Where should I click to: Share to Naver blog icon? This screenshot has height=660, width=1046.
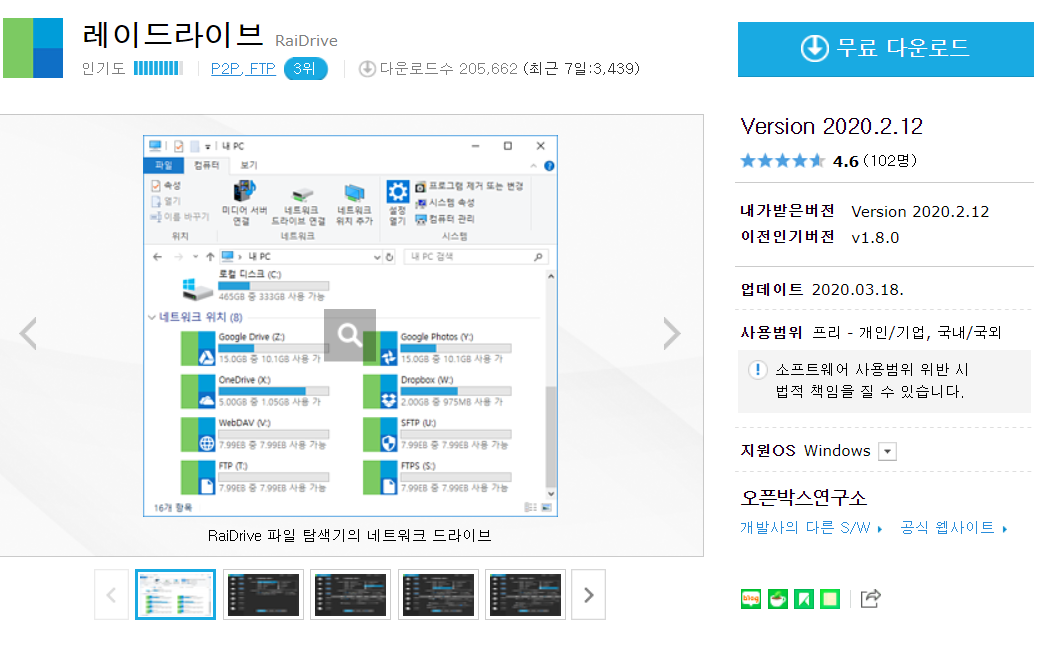(751, 599)
